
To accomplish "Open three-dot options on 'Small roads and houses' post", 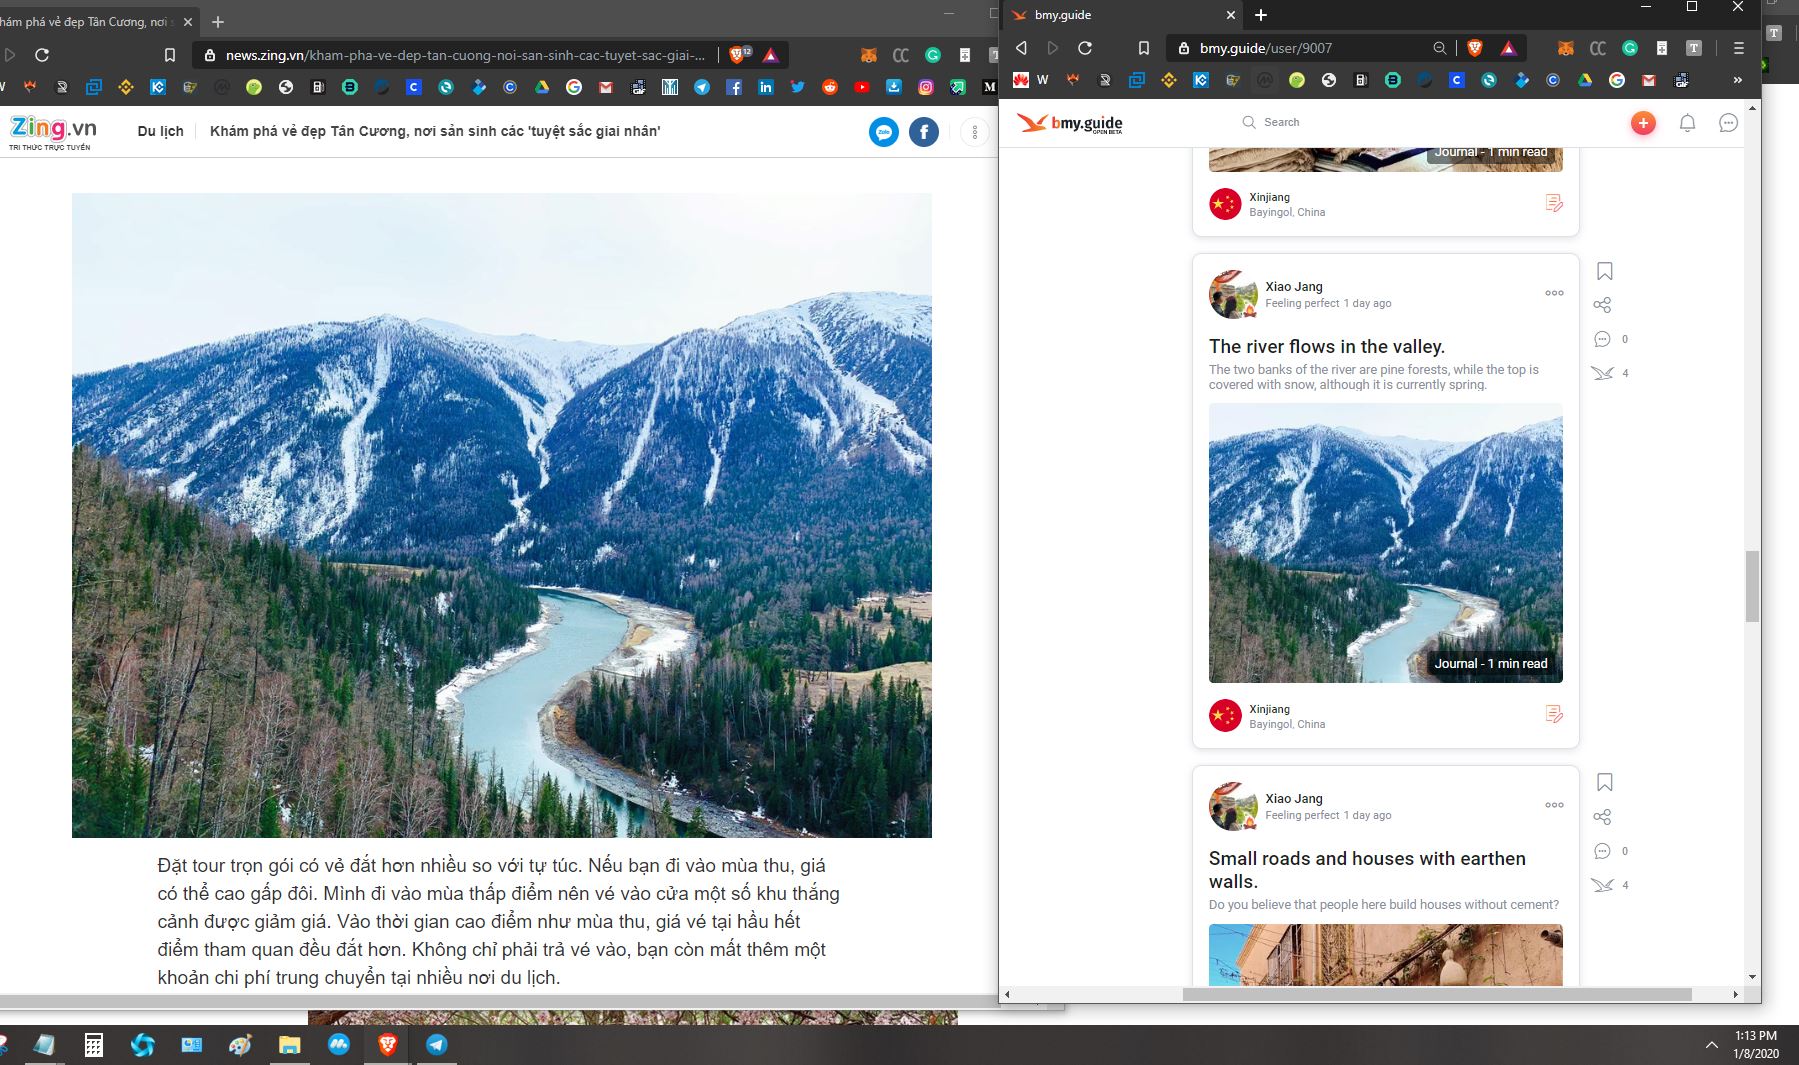I will [x=1554, y=805].
